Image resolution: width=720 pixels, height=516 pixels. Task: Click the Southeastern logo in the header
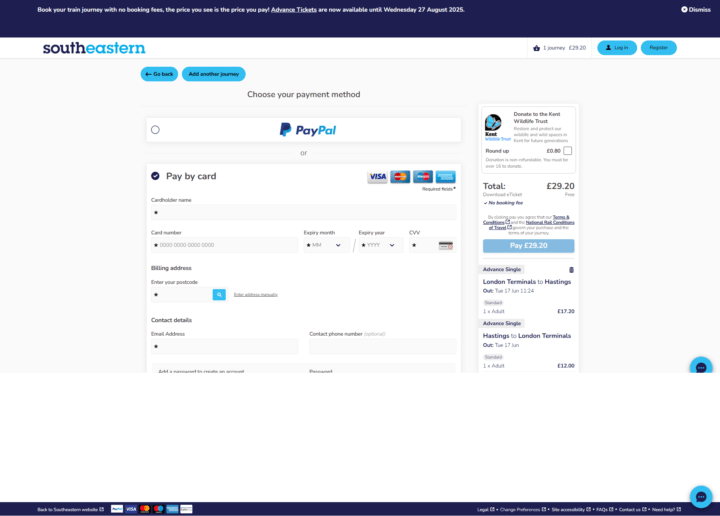[x=94, y=48]
